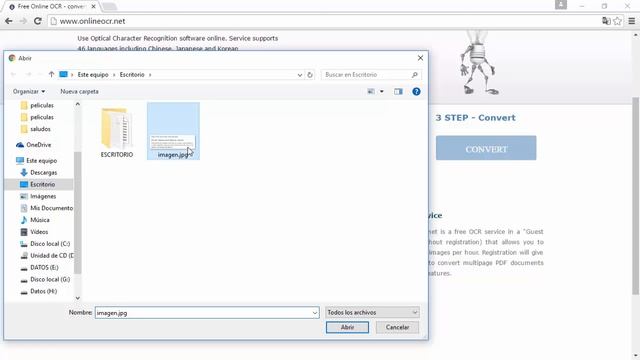Viewport: 640px width, 360px height.
Task: Click the Cancelar button
Action: [x=397, y=327]
